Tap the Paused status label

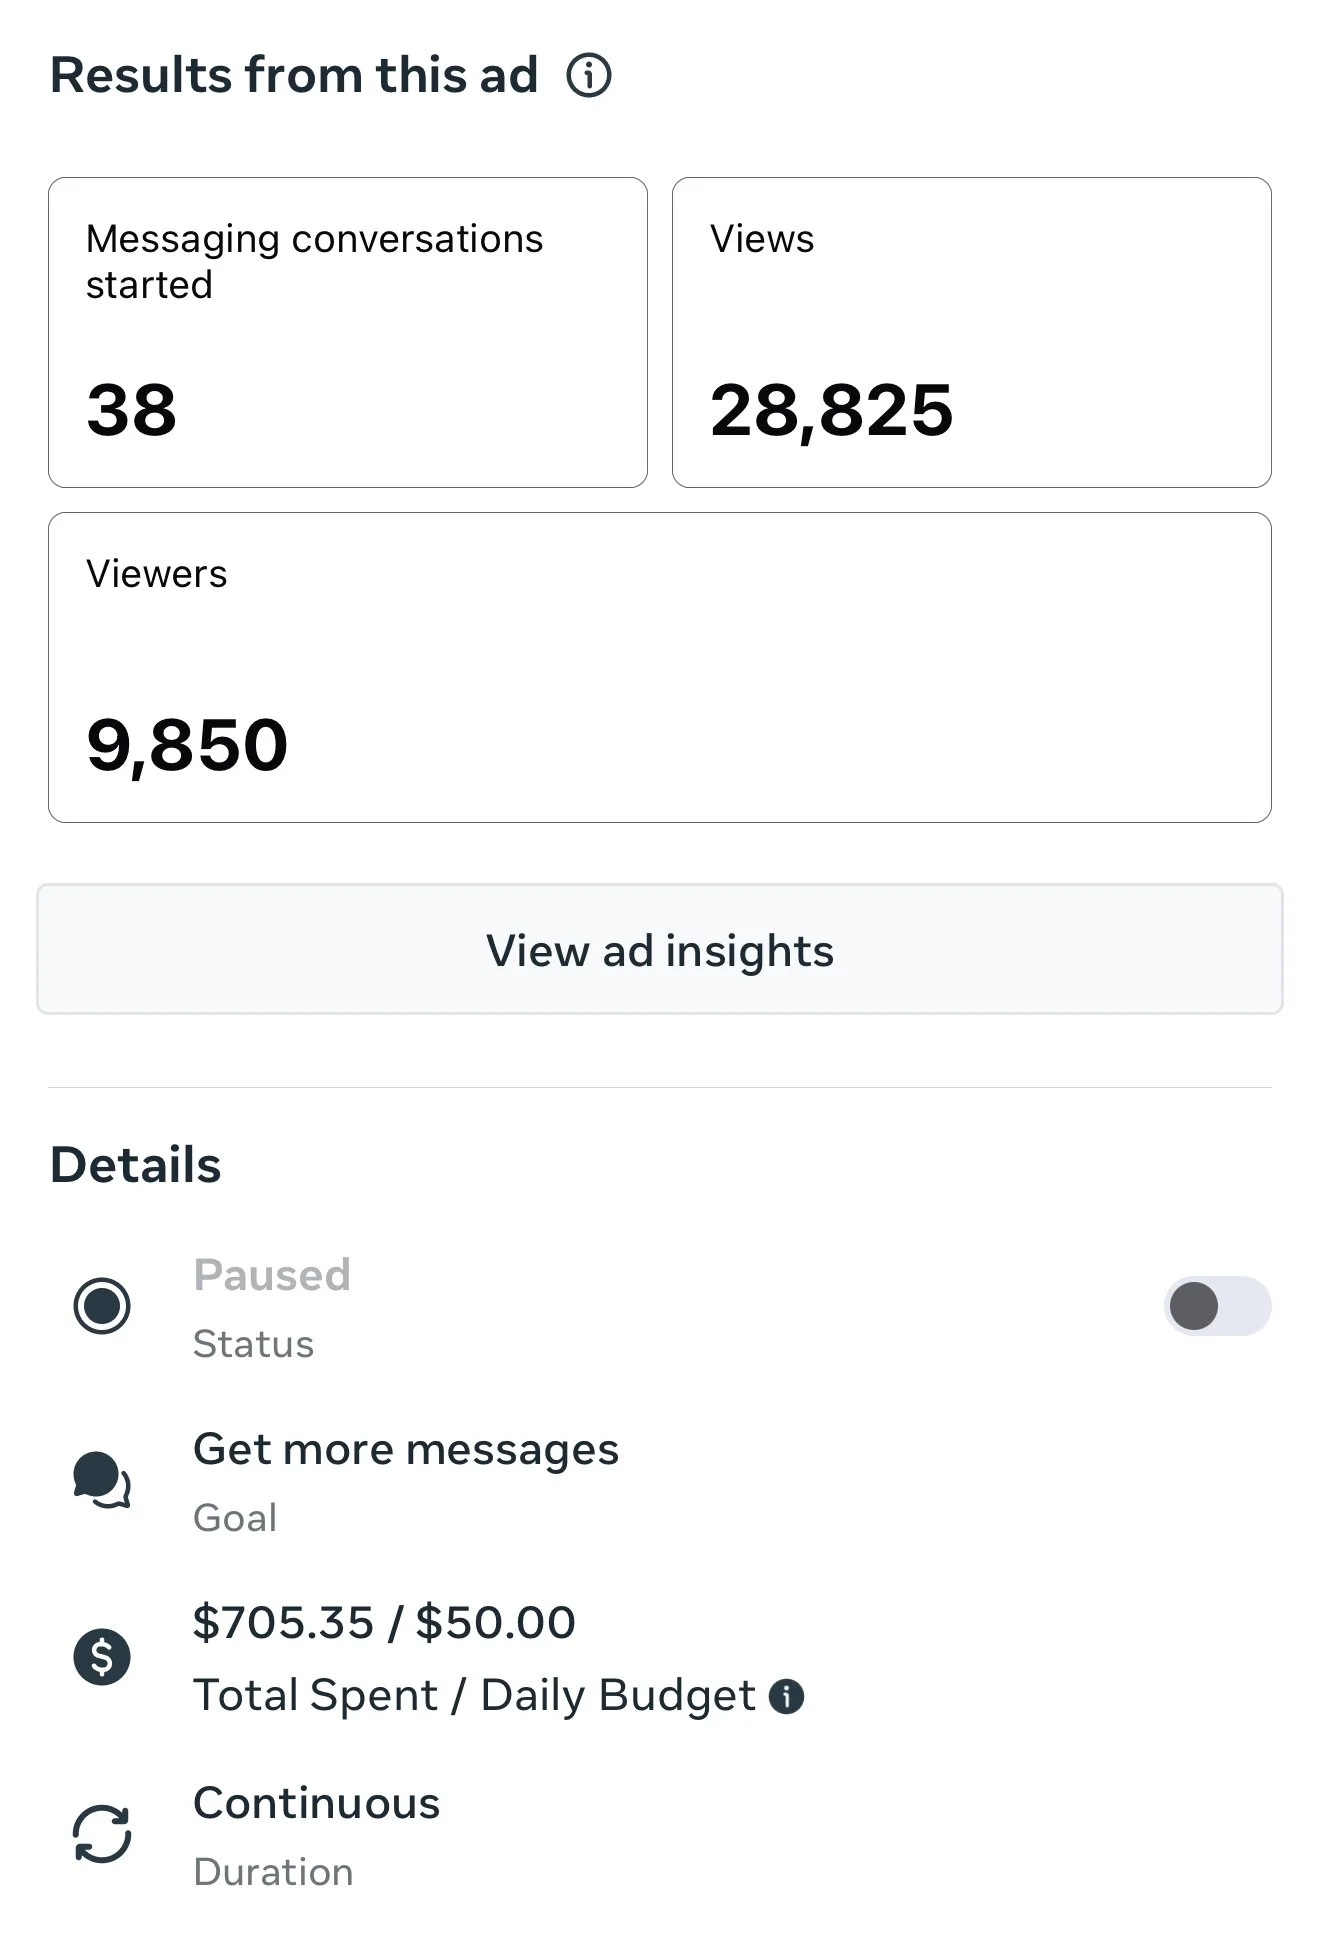click(x=272, y=1275)
